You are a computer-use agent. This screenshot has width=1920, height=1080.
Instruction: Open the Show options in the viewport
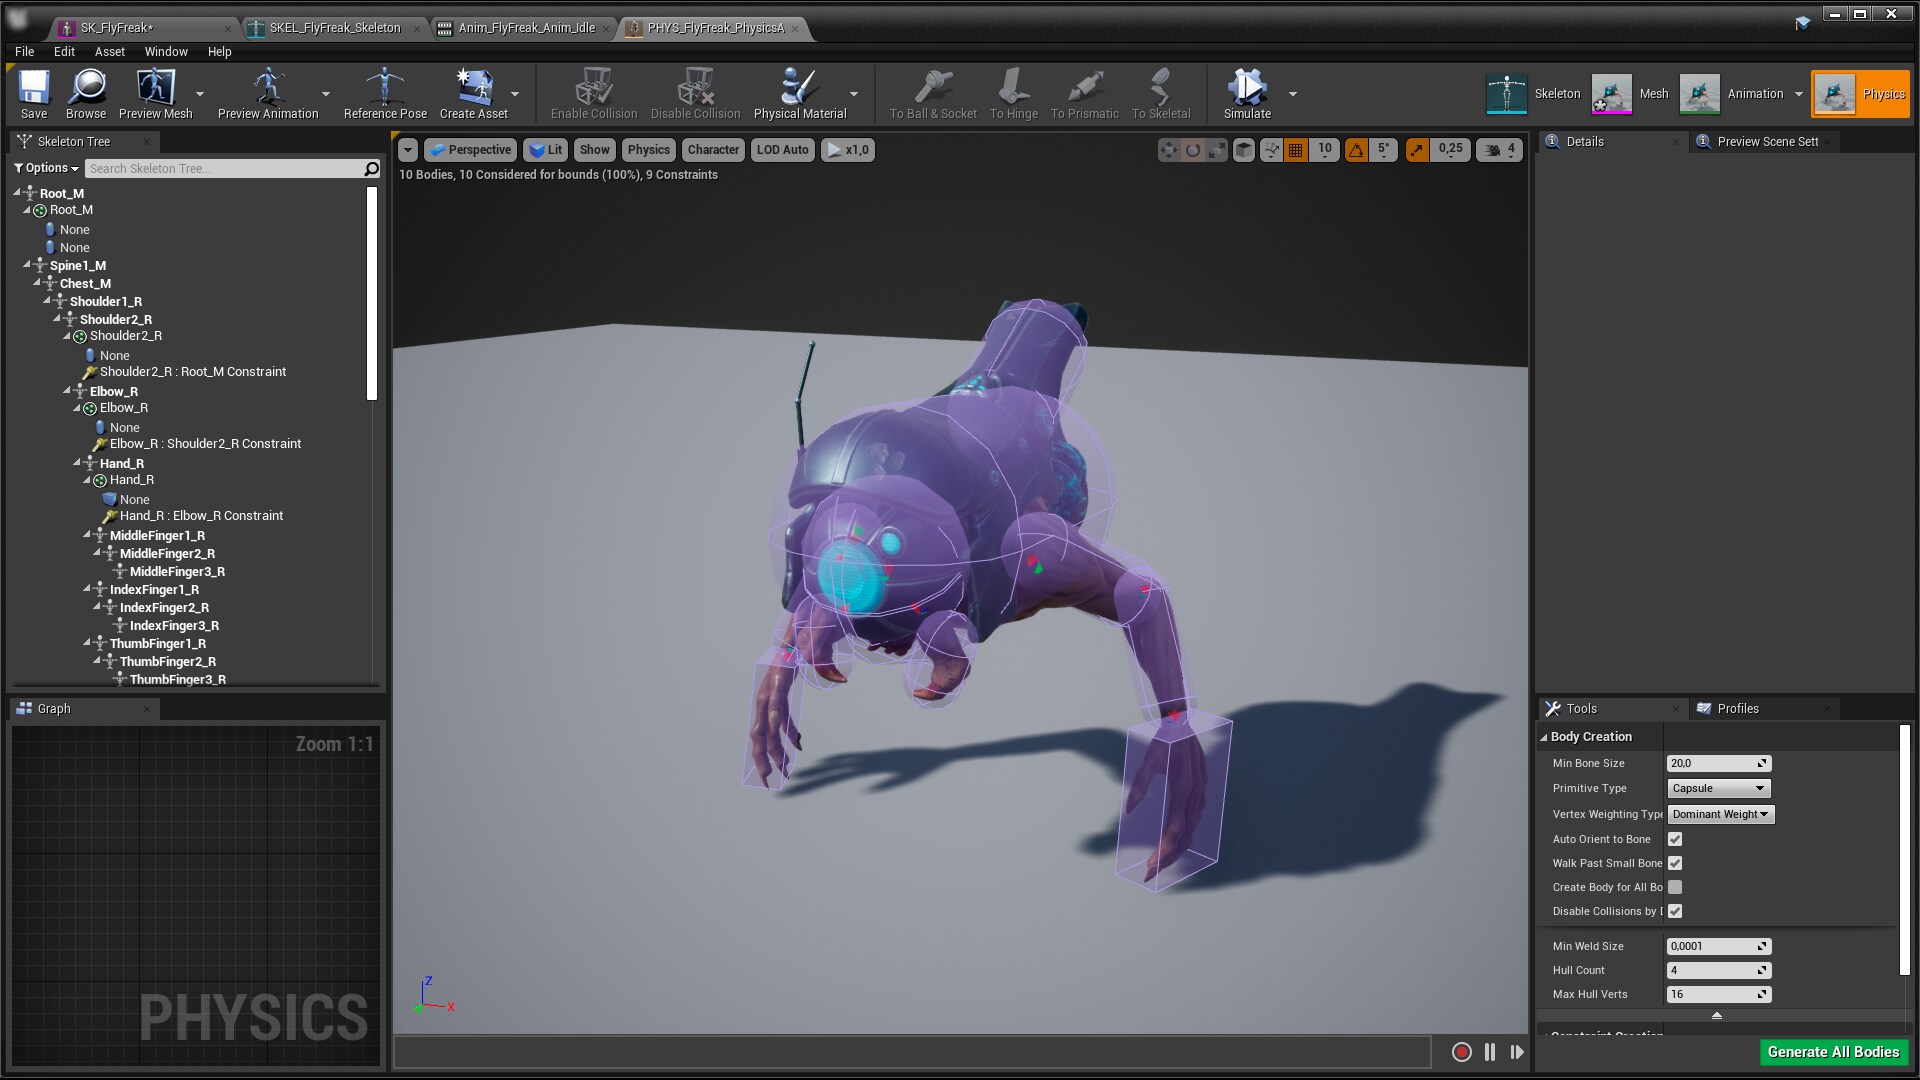(594, 149)
